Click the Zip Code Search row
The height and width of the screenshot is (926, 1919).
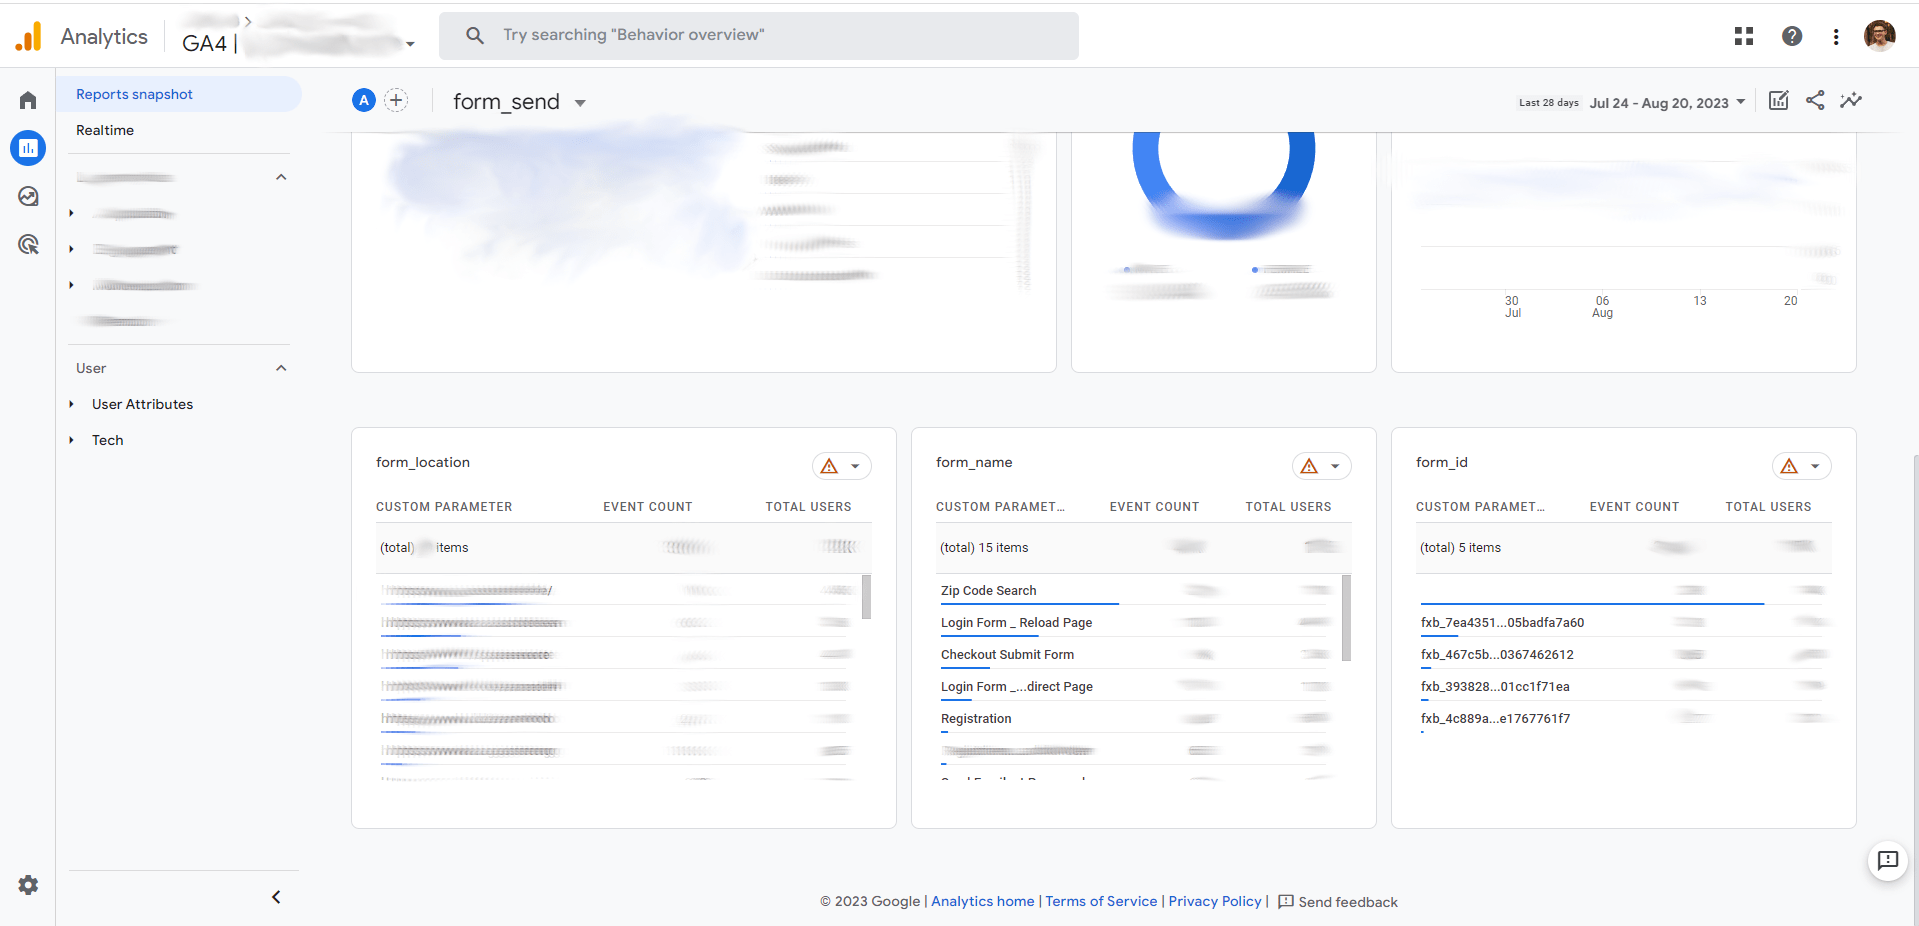point(1135,591)
